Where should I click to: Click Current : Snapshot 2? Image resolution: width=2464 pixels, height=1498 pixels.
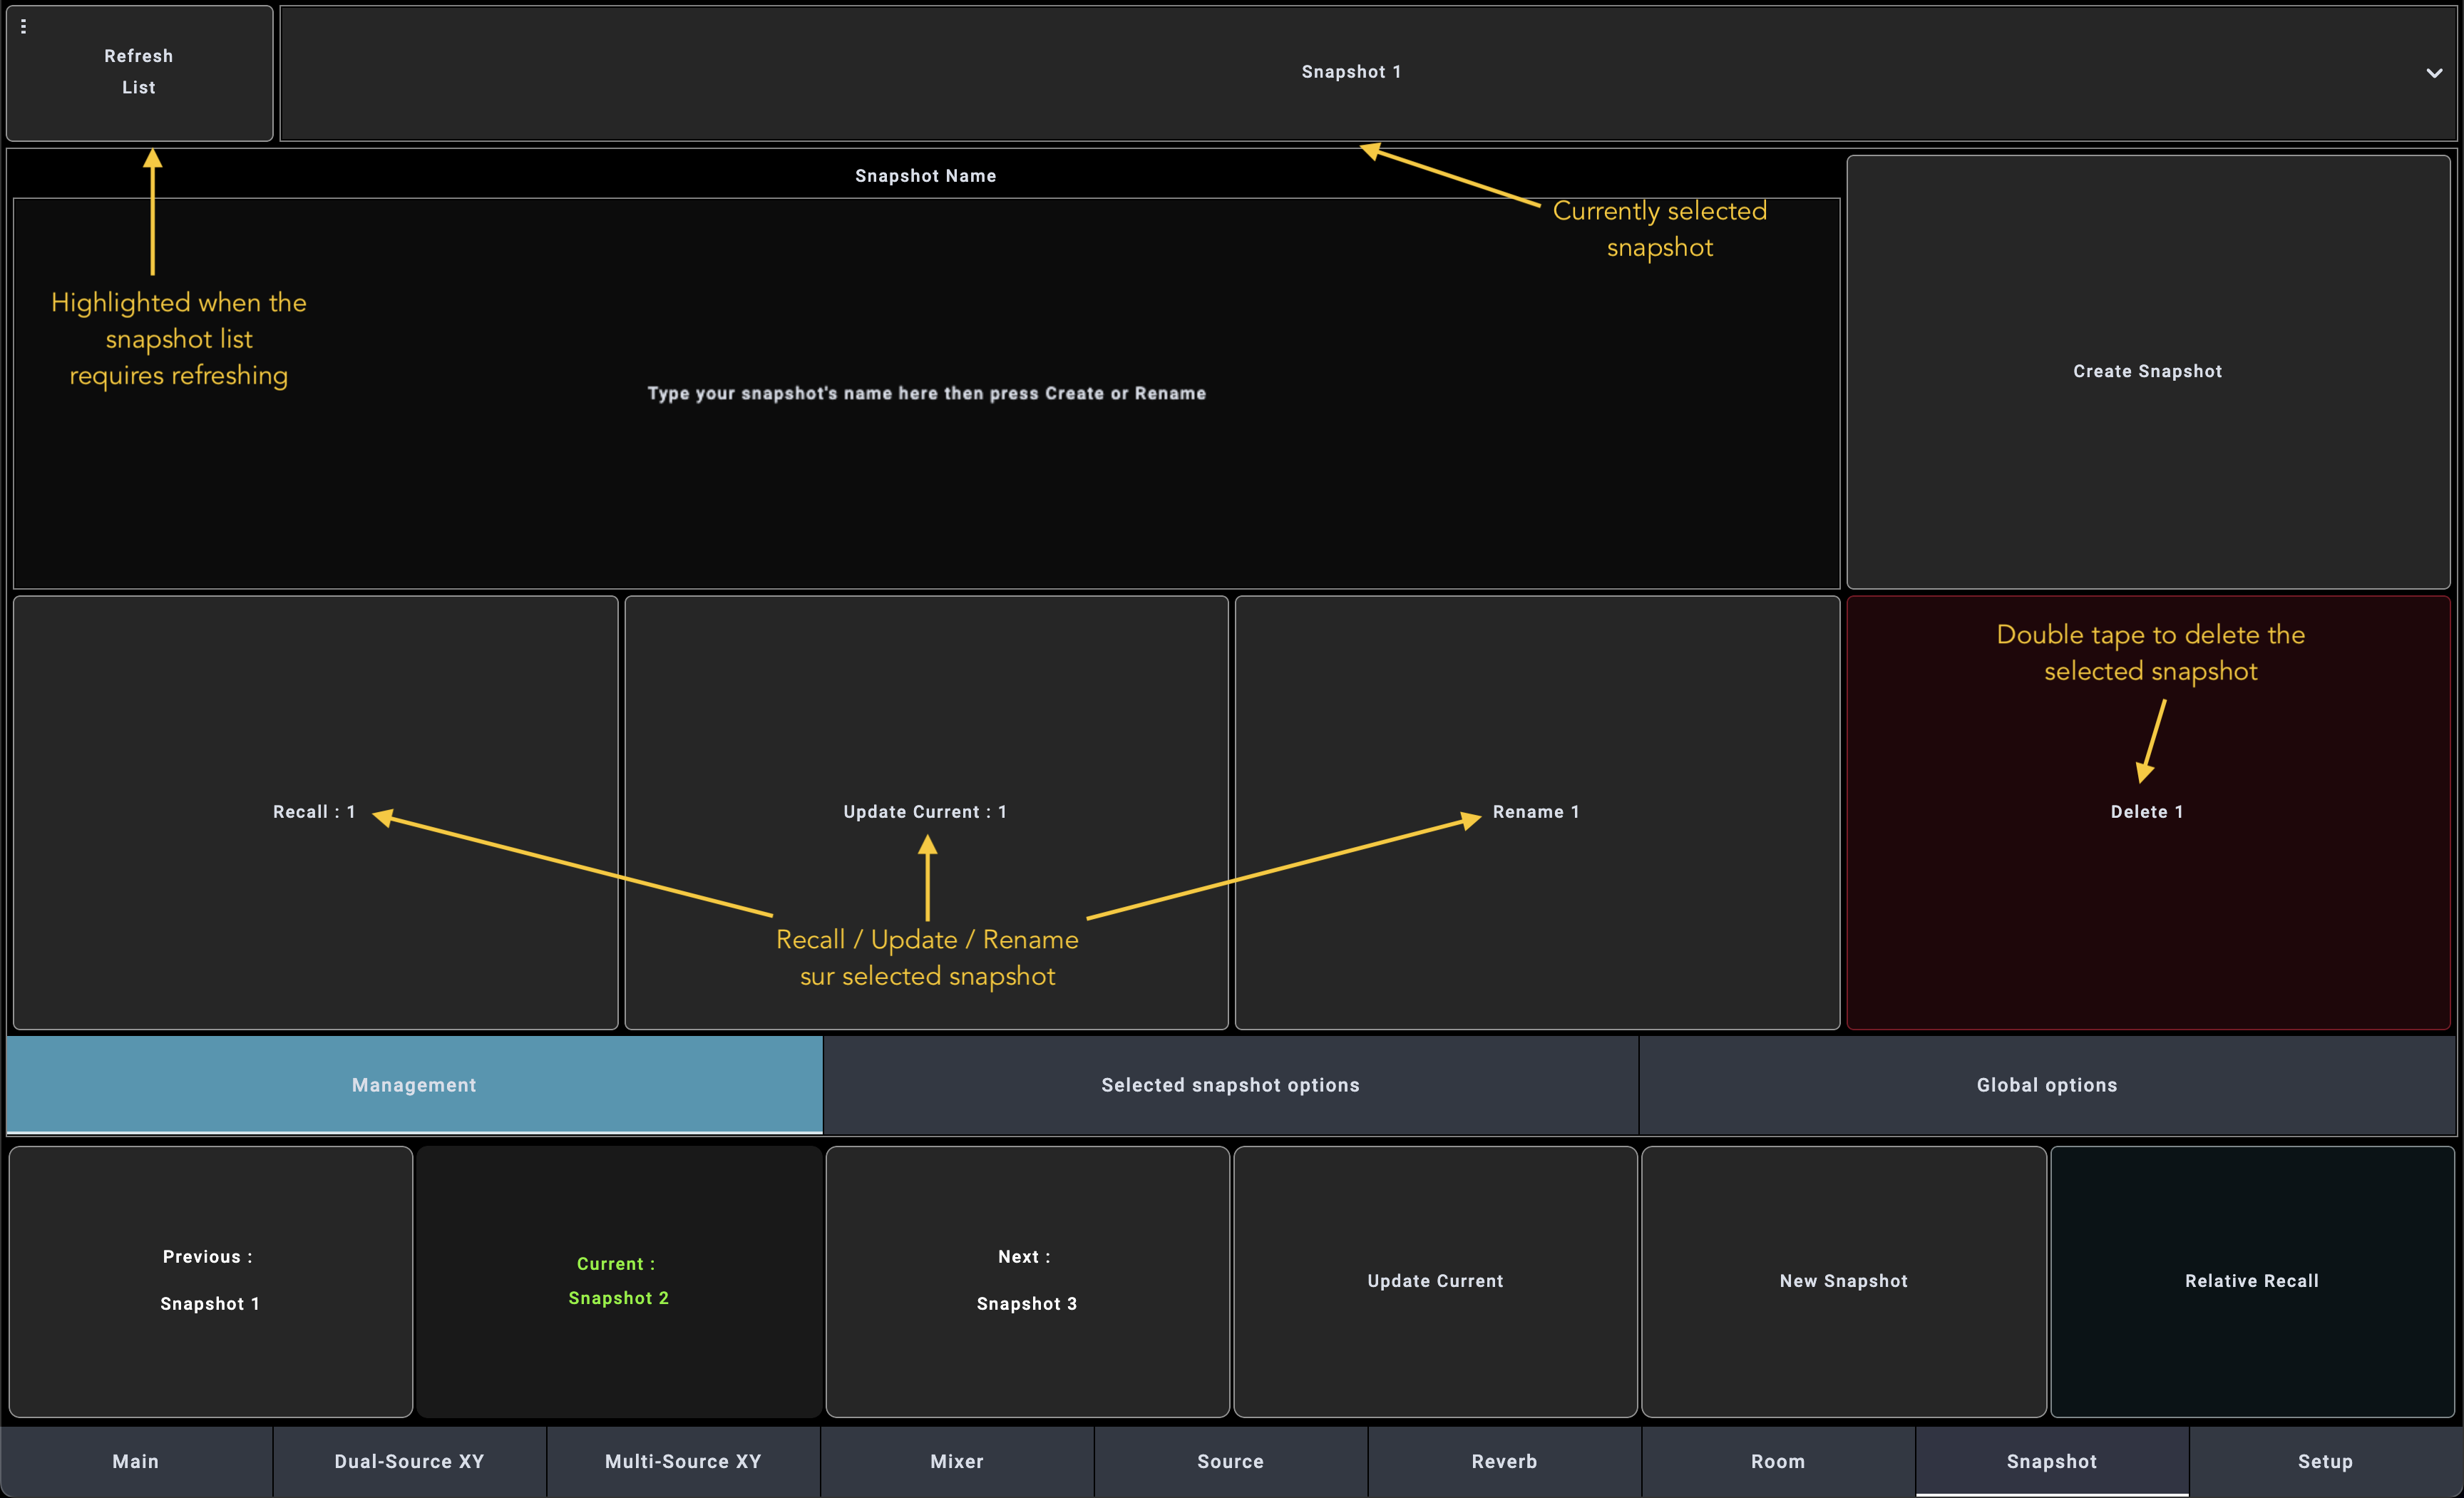(618, 1281)
